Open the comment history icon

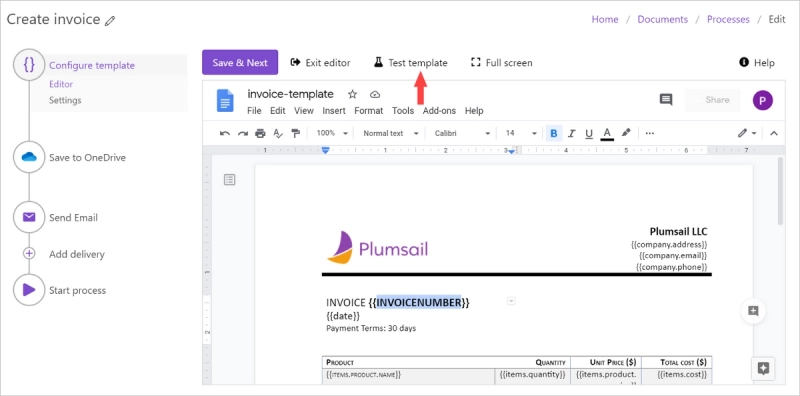tap(666, 100)
